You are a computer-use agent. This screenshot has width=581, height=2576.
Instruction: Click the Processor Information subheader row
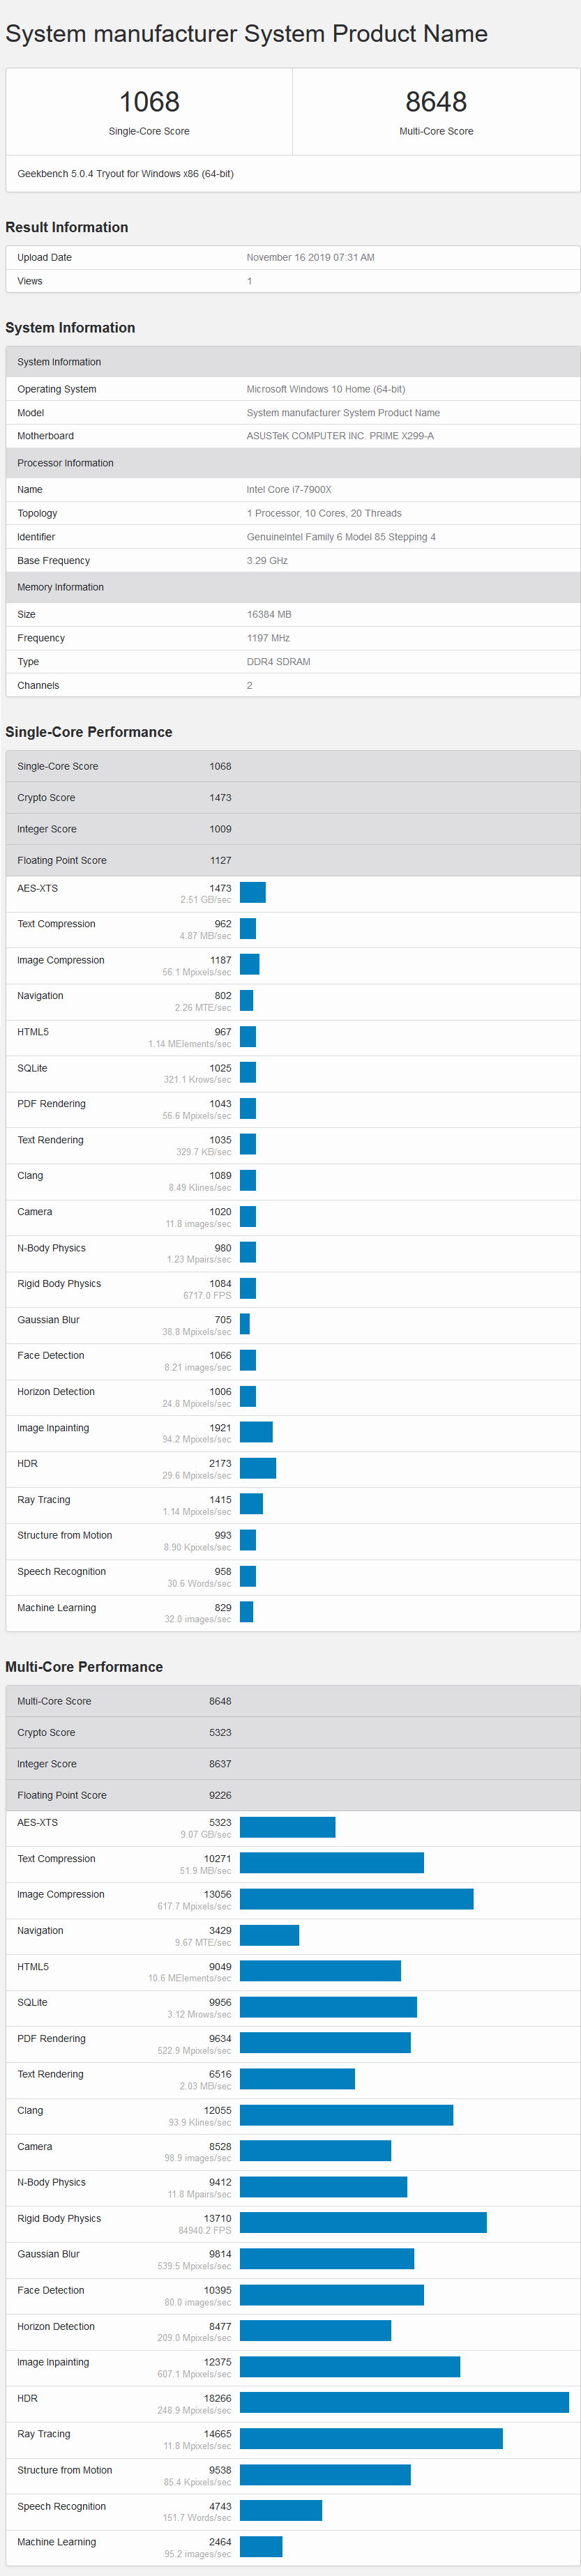click(293, 463)
